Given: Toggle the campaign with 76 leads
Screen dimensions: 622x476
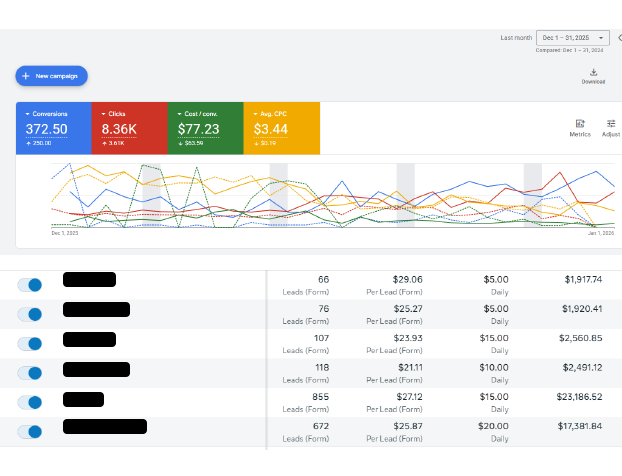Looking at the screenshot, I should (x=31, y=314).
